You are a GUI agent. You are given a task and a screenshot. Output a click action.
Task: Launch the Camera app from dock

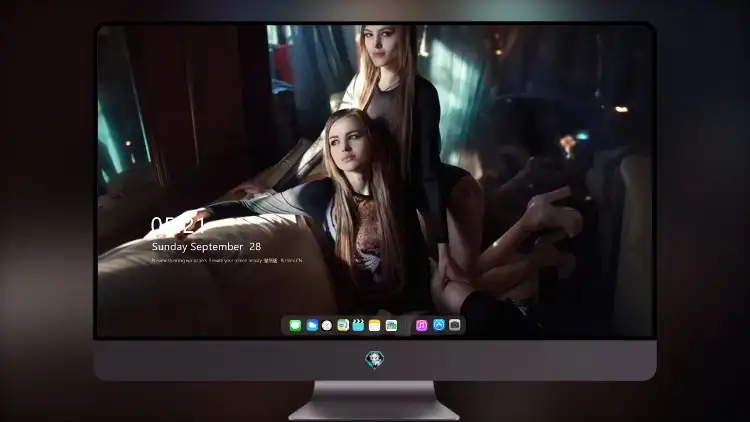(x=455, y=325)
